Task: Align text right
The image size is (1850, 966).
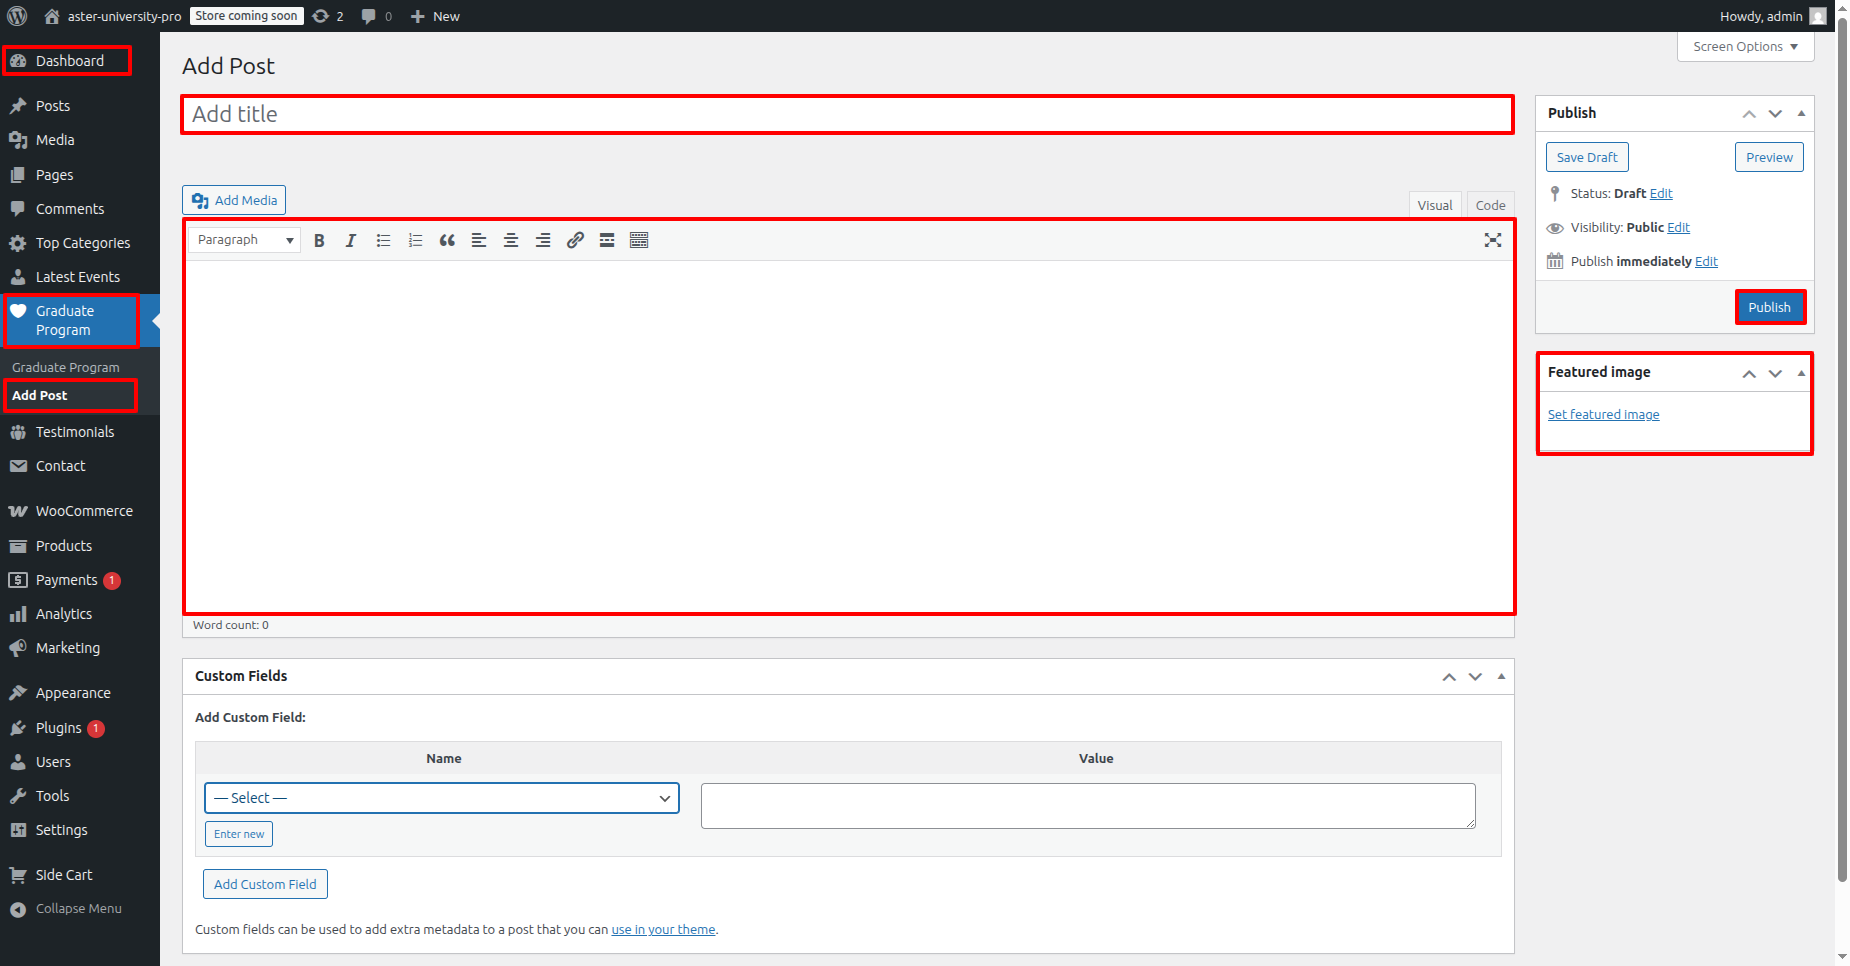Action: [543, 240]
